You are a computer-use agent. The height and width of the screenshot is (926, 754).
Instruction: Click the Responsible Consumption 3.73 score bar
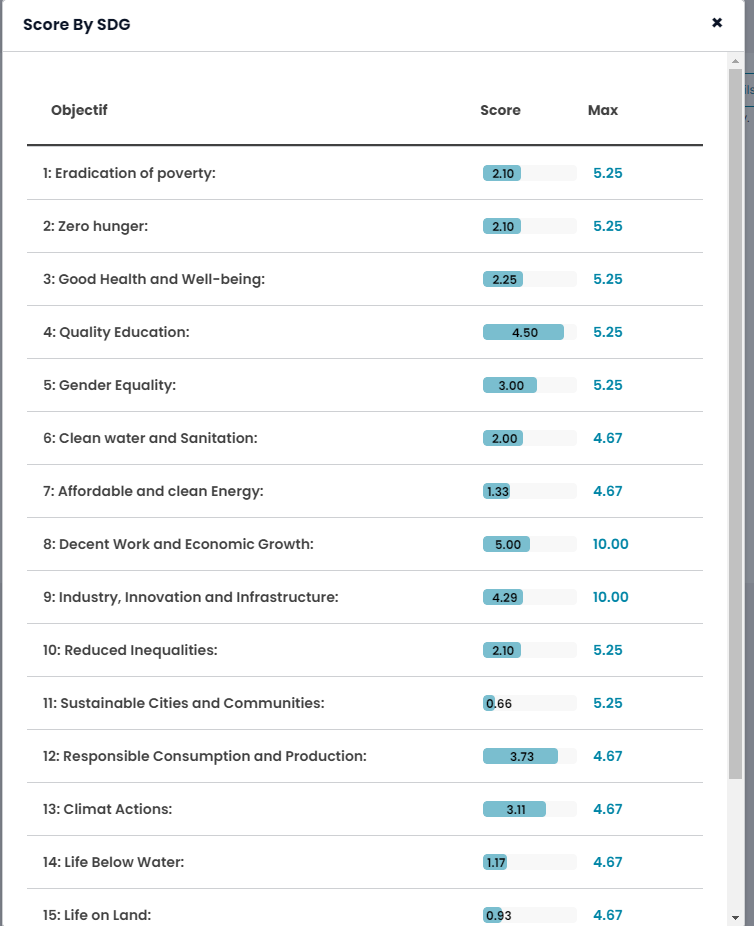pos(521,756)
